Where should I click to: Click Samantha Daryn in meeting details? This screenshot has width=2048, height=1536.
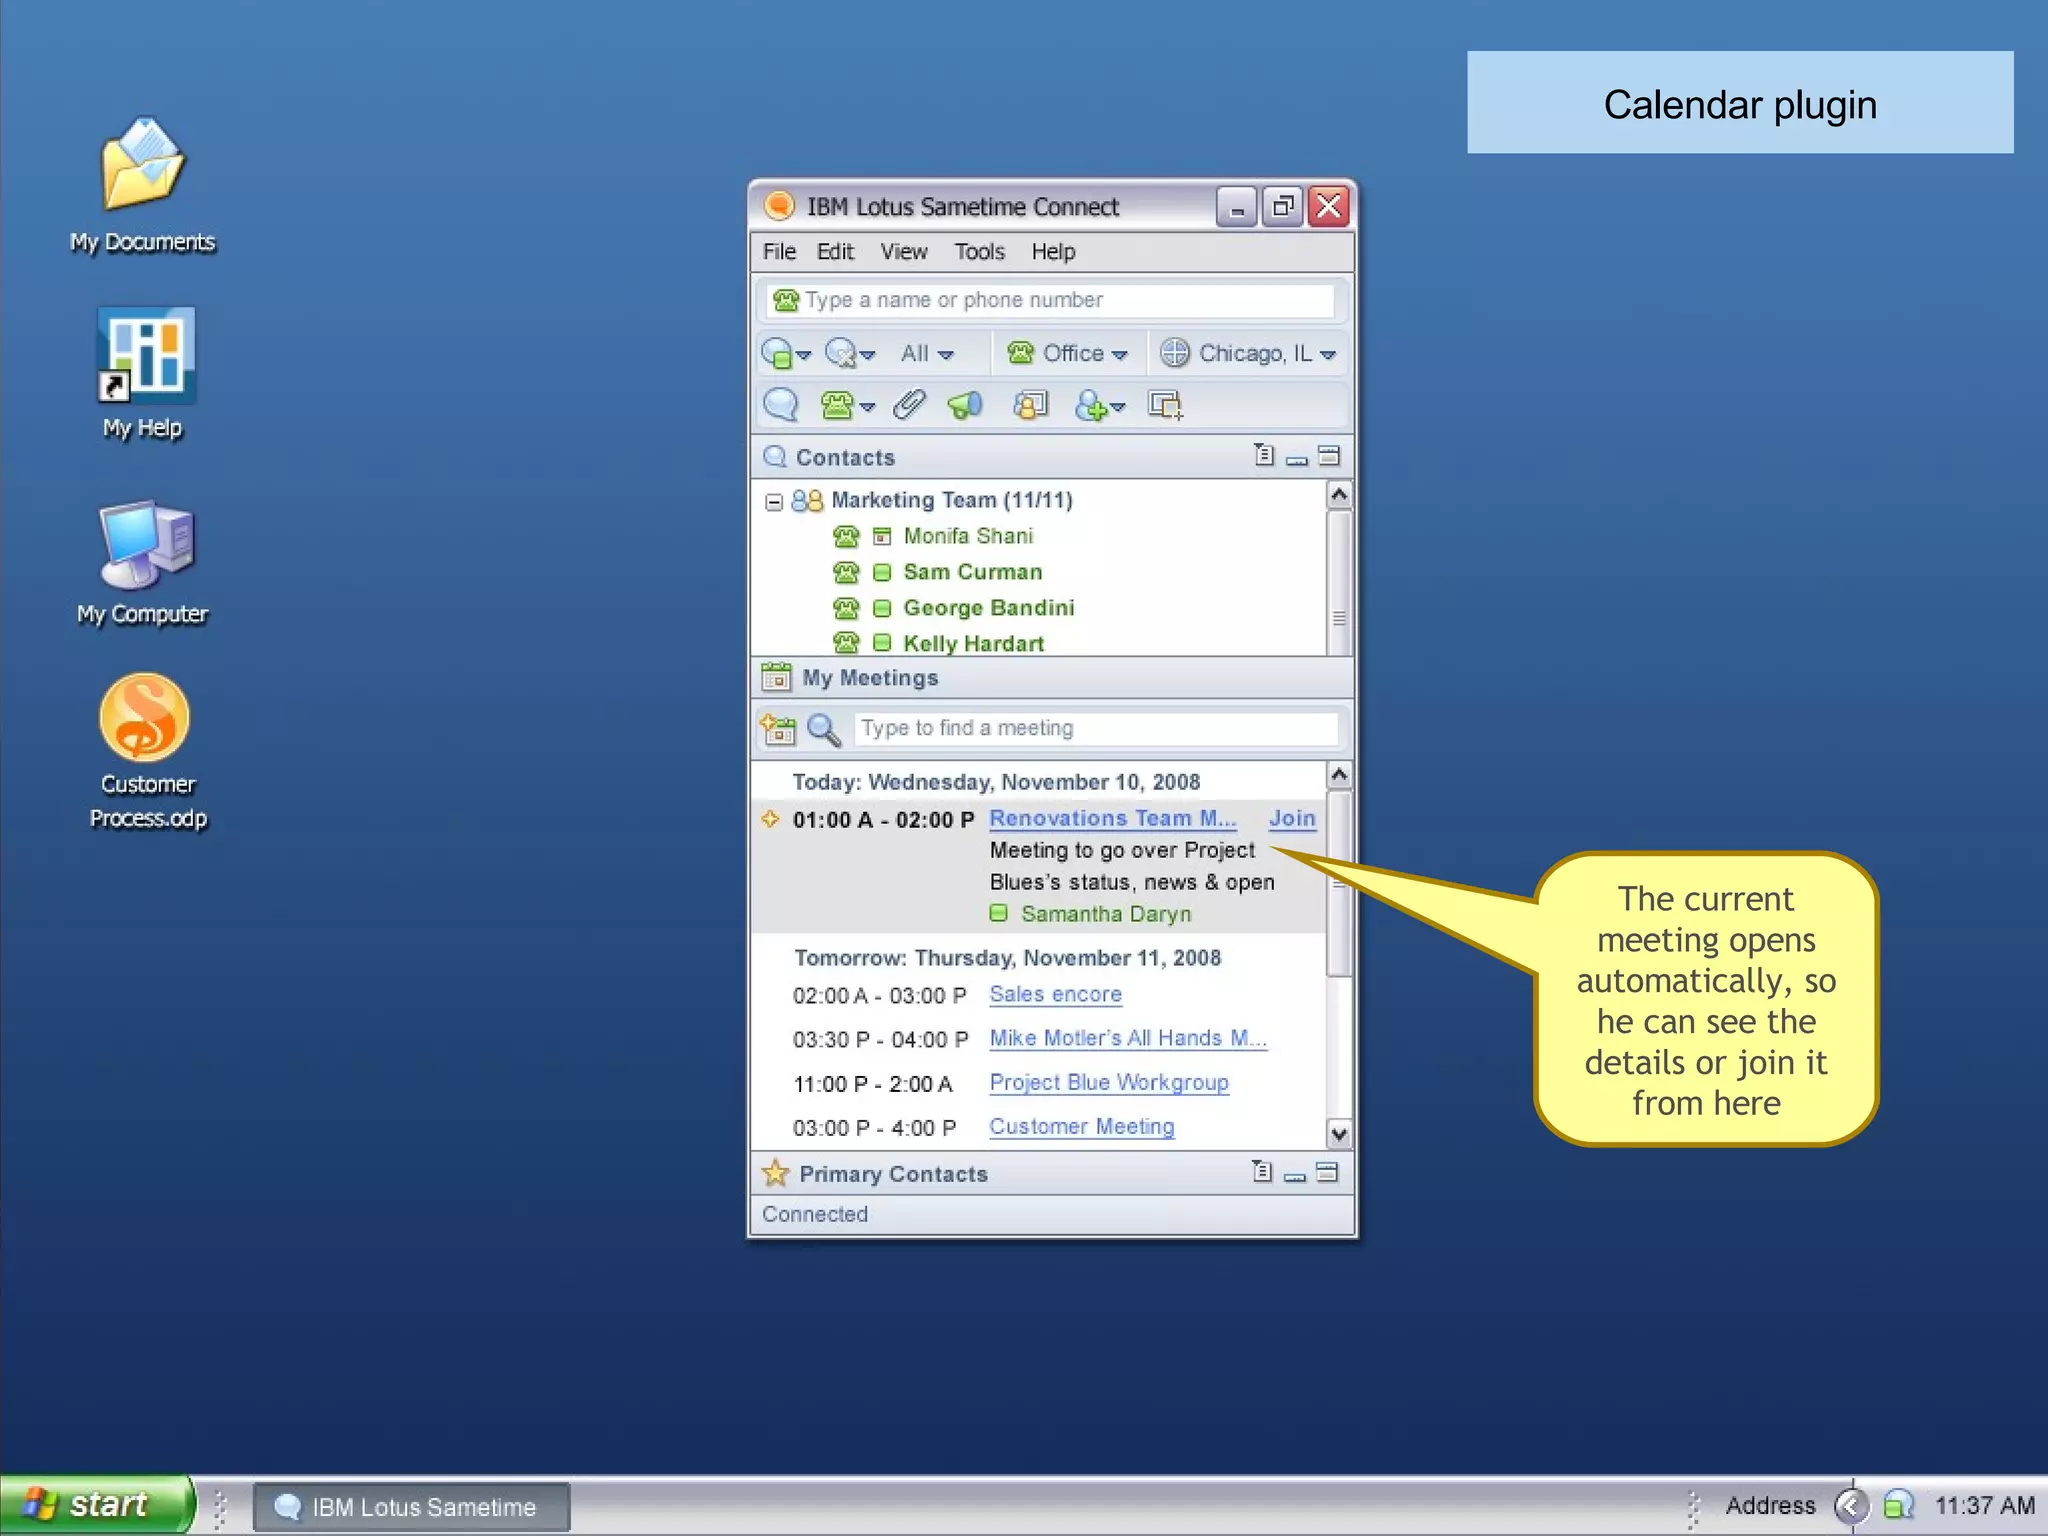(1106, 914)
